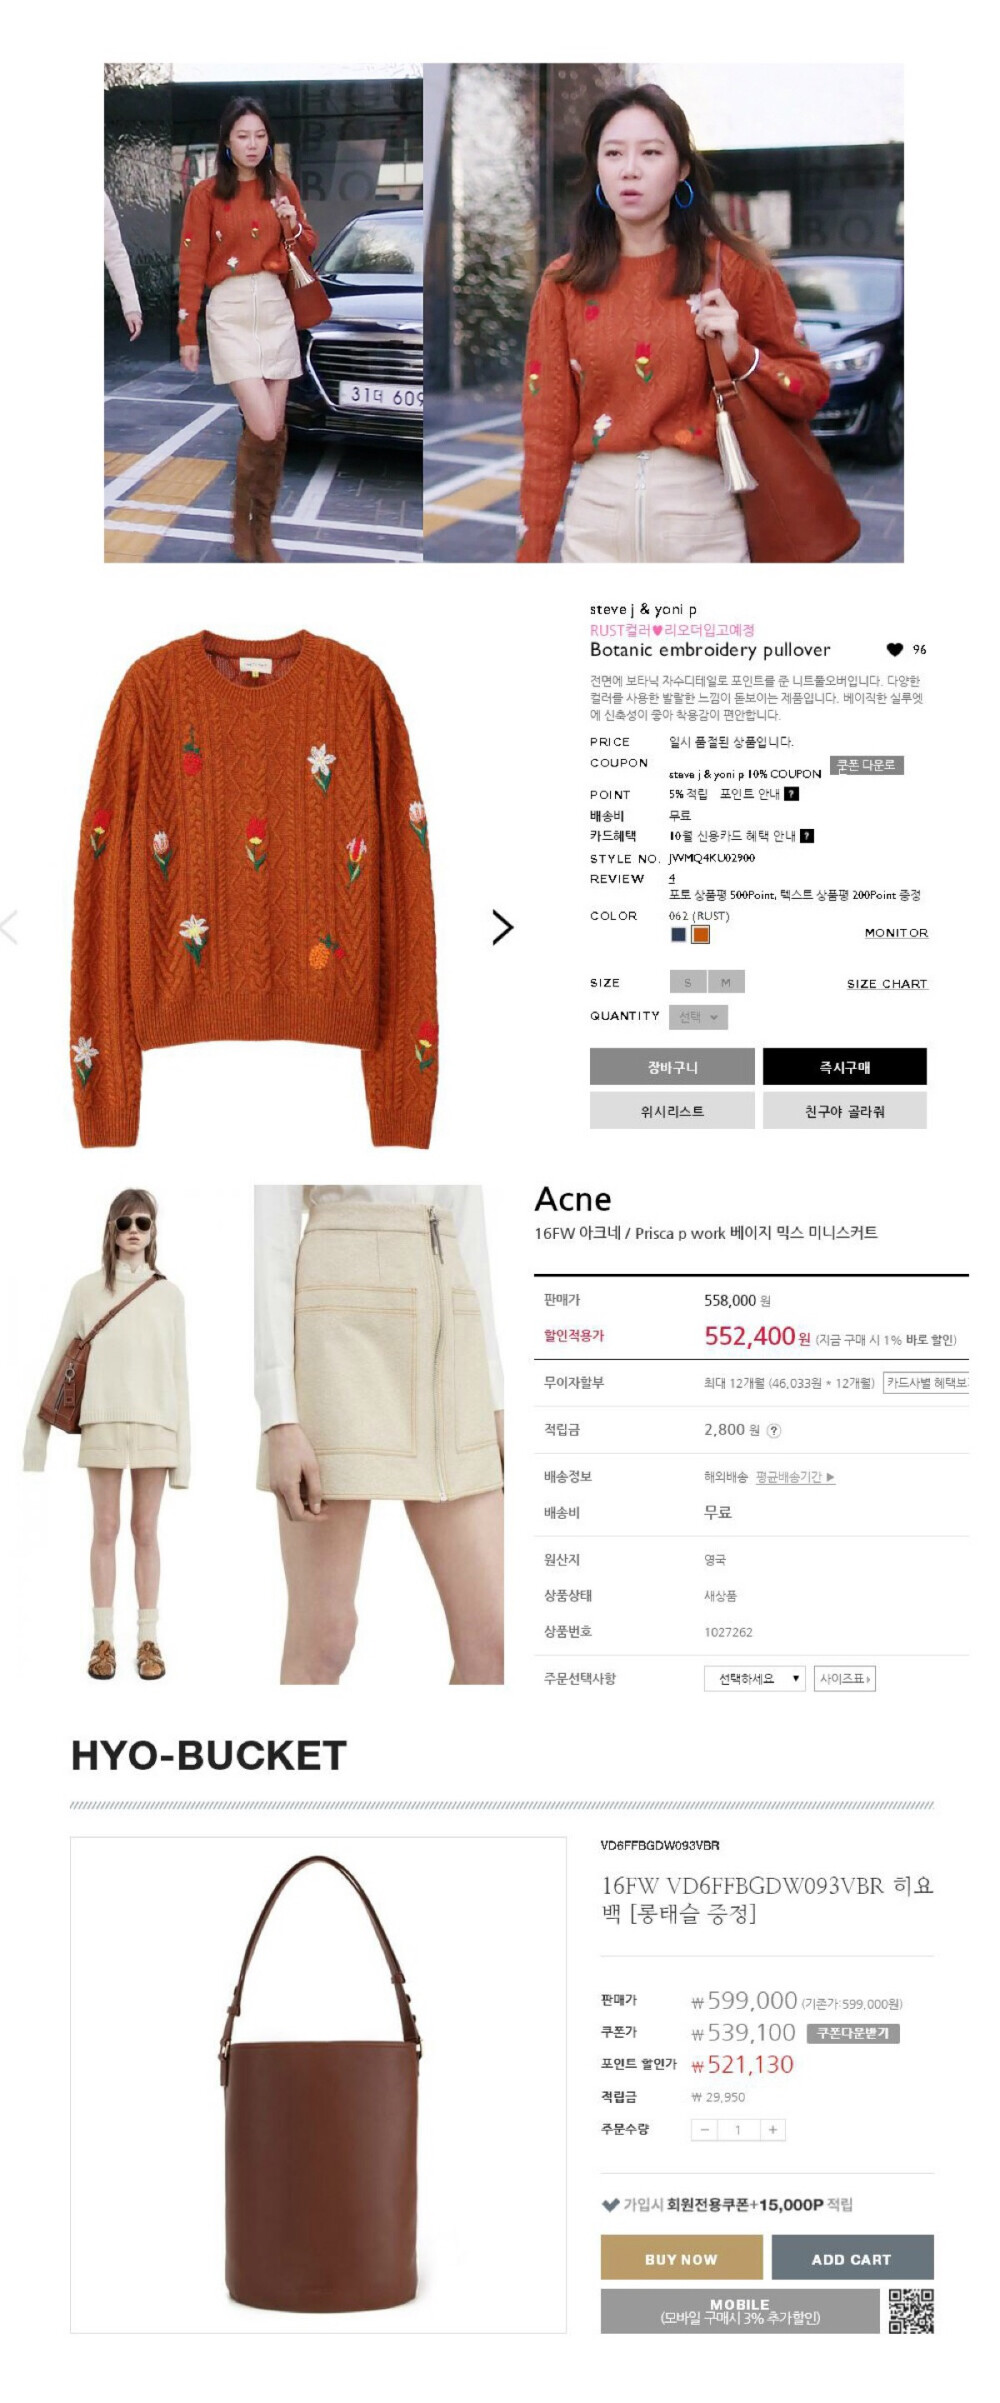Screen dimensions: 1000x2403
Task: Click the QR code for mobile purchase
Action: pos(911,2310)
